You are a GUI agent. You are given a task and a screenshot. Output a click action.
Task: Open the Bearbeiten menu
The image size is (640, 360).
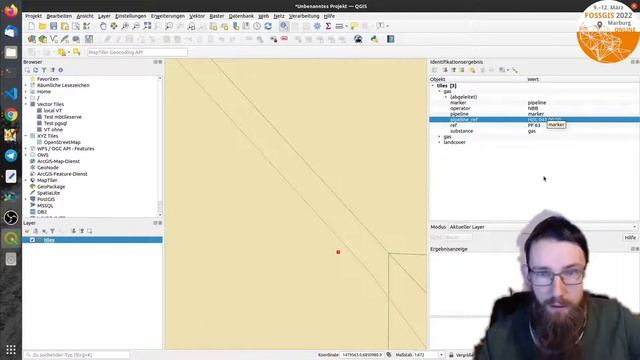point(59,16)
